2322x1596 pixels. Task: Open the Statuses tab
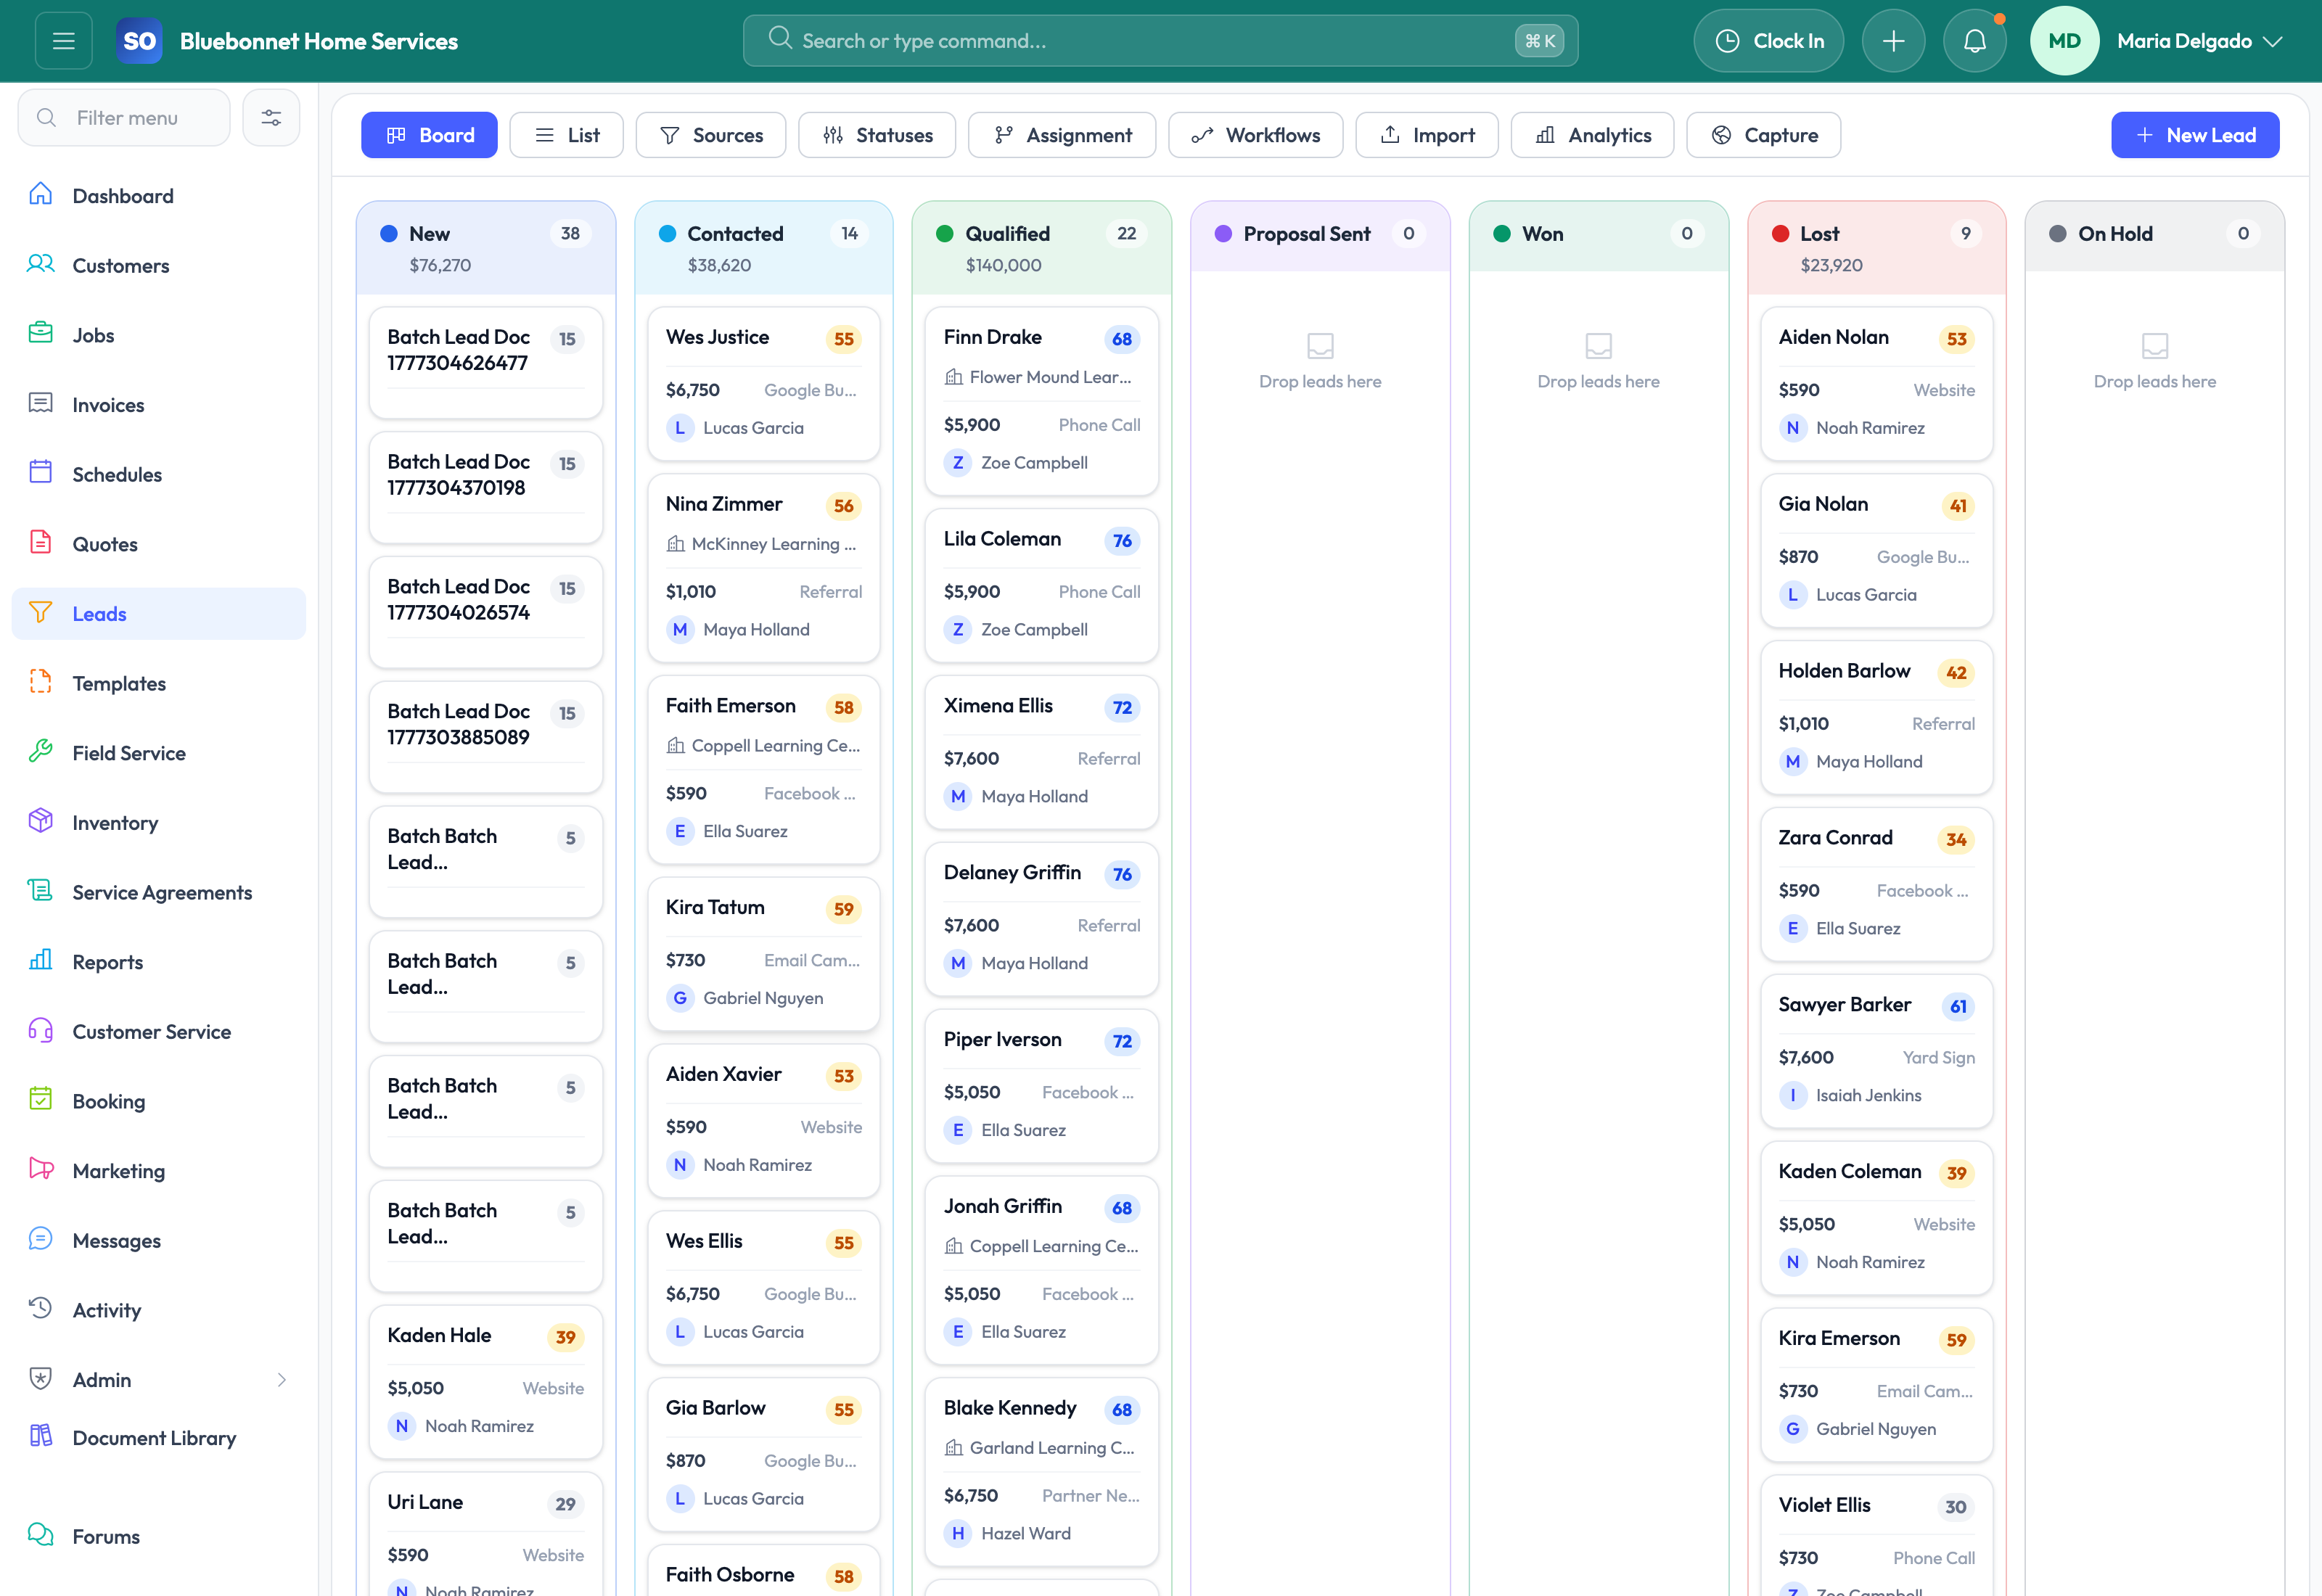pos(877,135)
